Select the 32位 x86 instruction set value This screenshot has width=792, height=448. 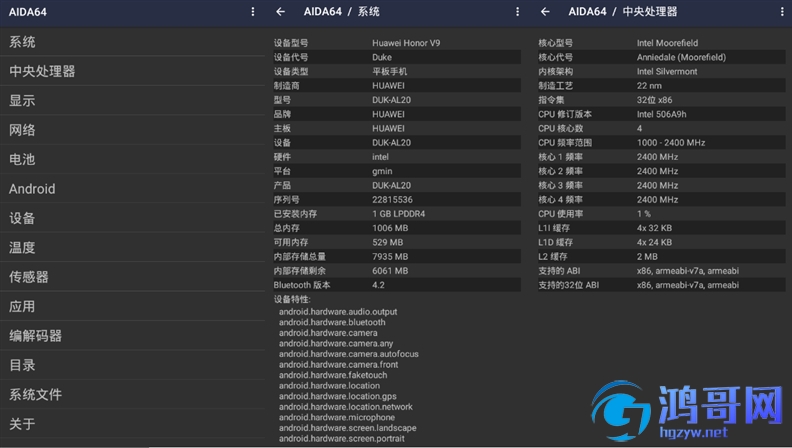click(655, 100)
